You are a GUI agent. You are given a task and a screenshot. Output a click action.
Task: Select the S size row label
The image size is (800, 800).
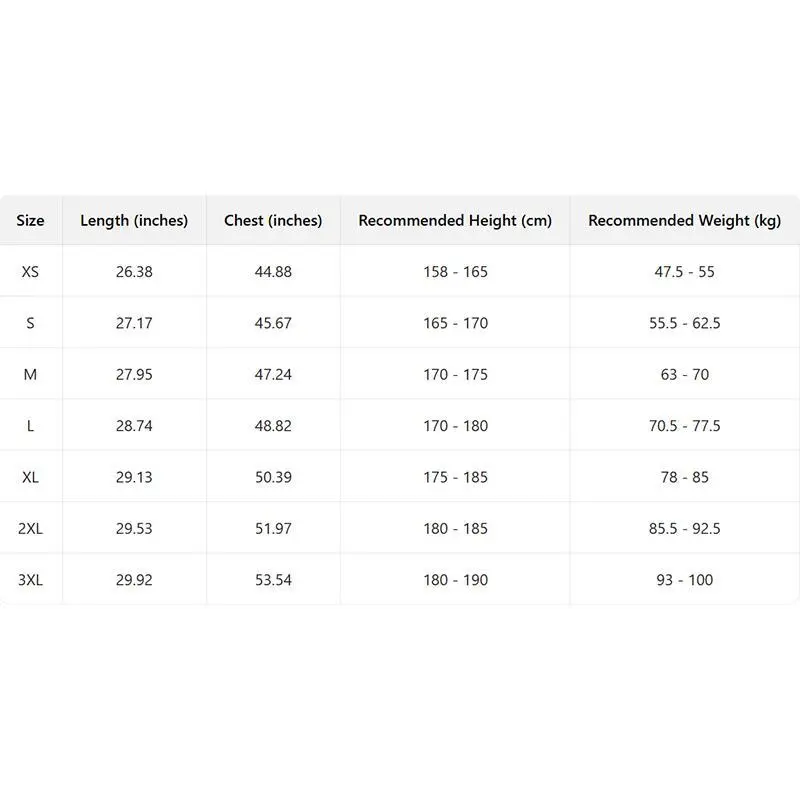(30, 323)
